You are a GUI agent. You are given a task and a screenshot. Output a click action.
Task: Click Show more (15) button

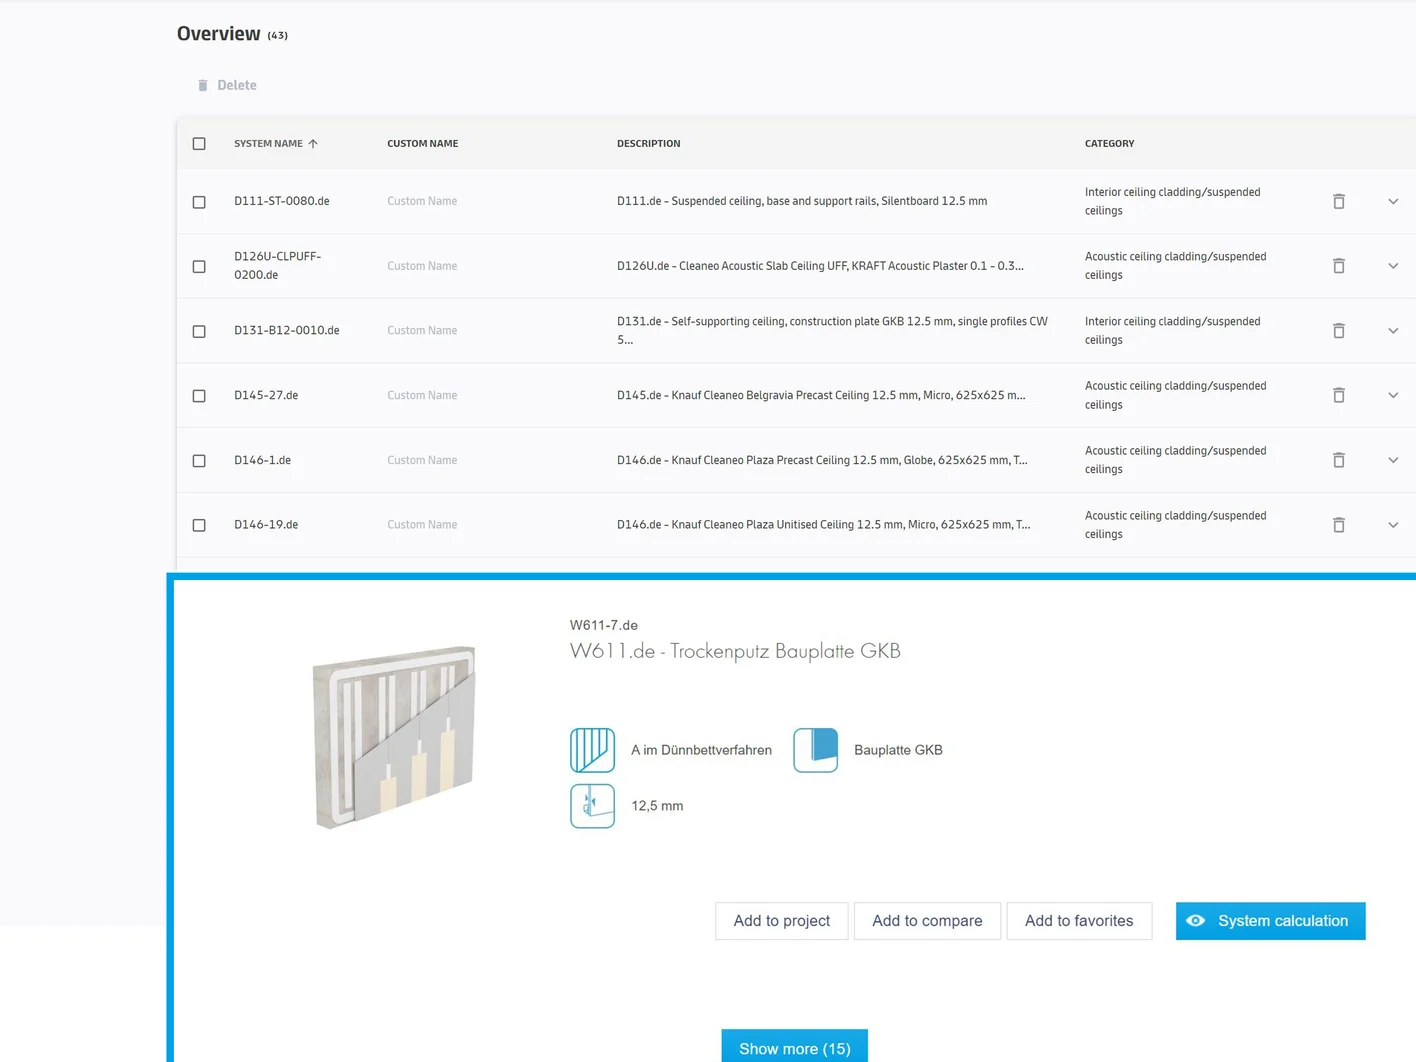794,1047
